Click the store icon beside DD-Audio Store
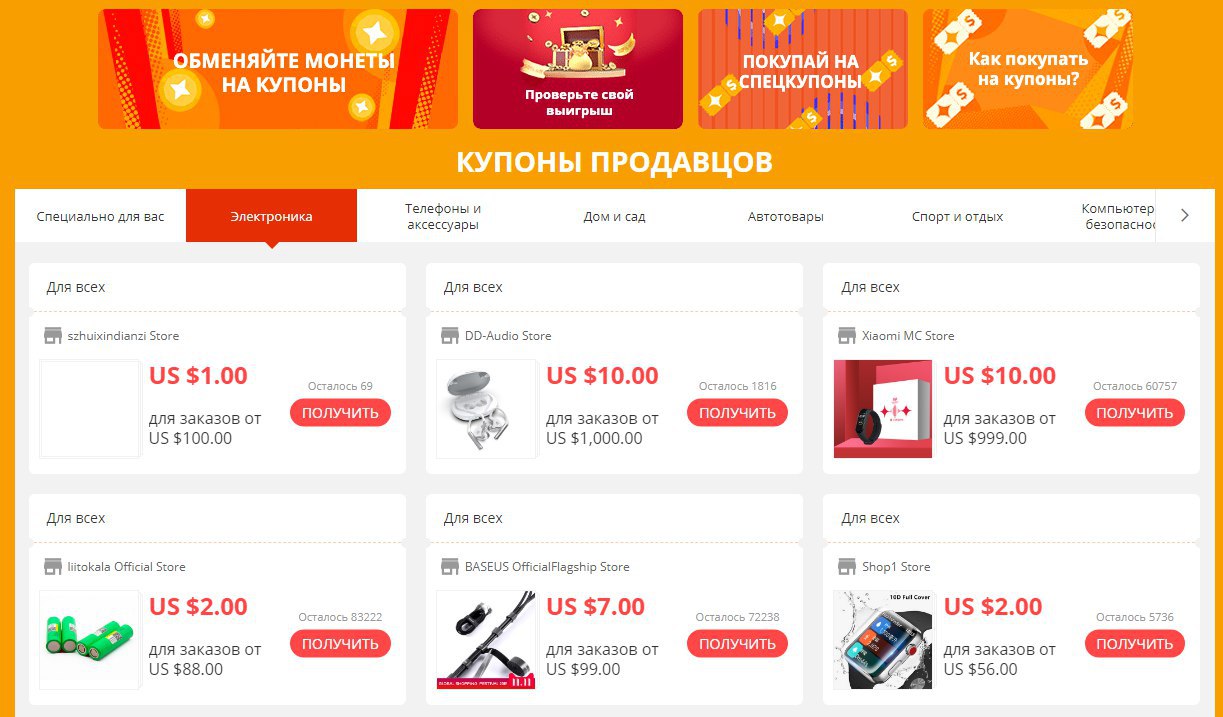This screenshot has width=1223, height=717. (448, 335)
